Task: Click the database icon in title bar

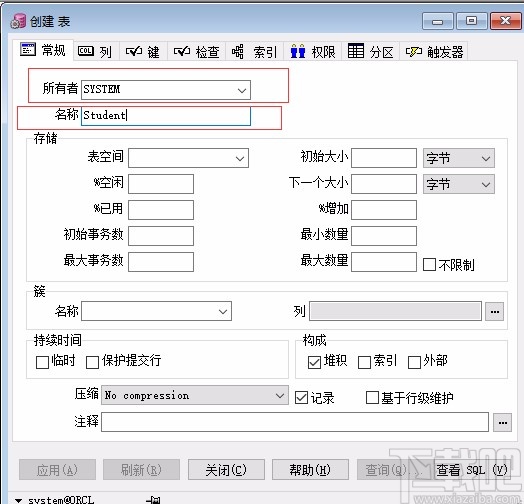Action: pos(18,21)
